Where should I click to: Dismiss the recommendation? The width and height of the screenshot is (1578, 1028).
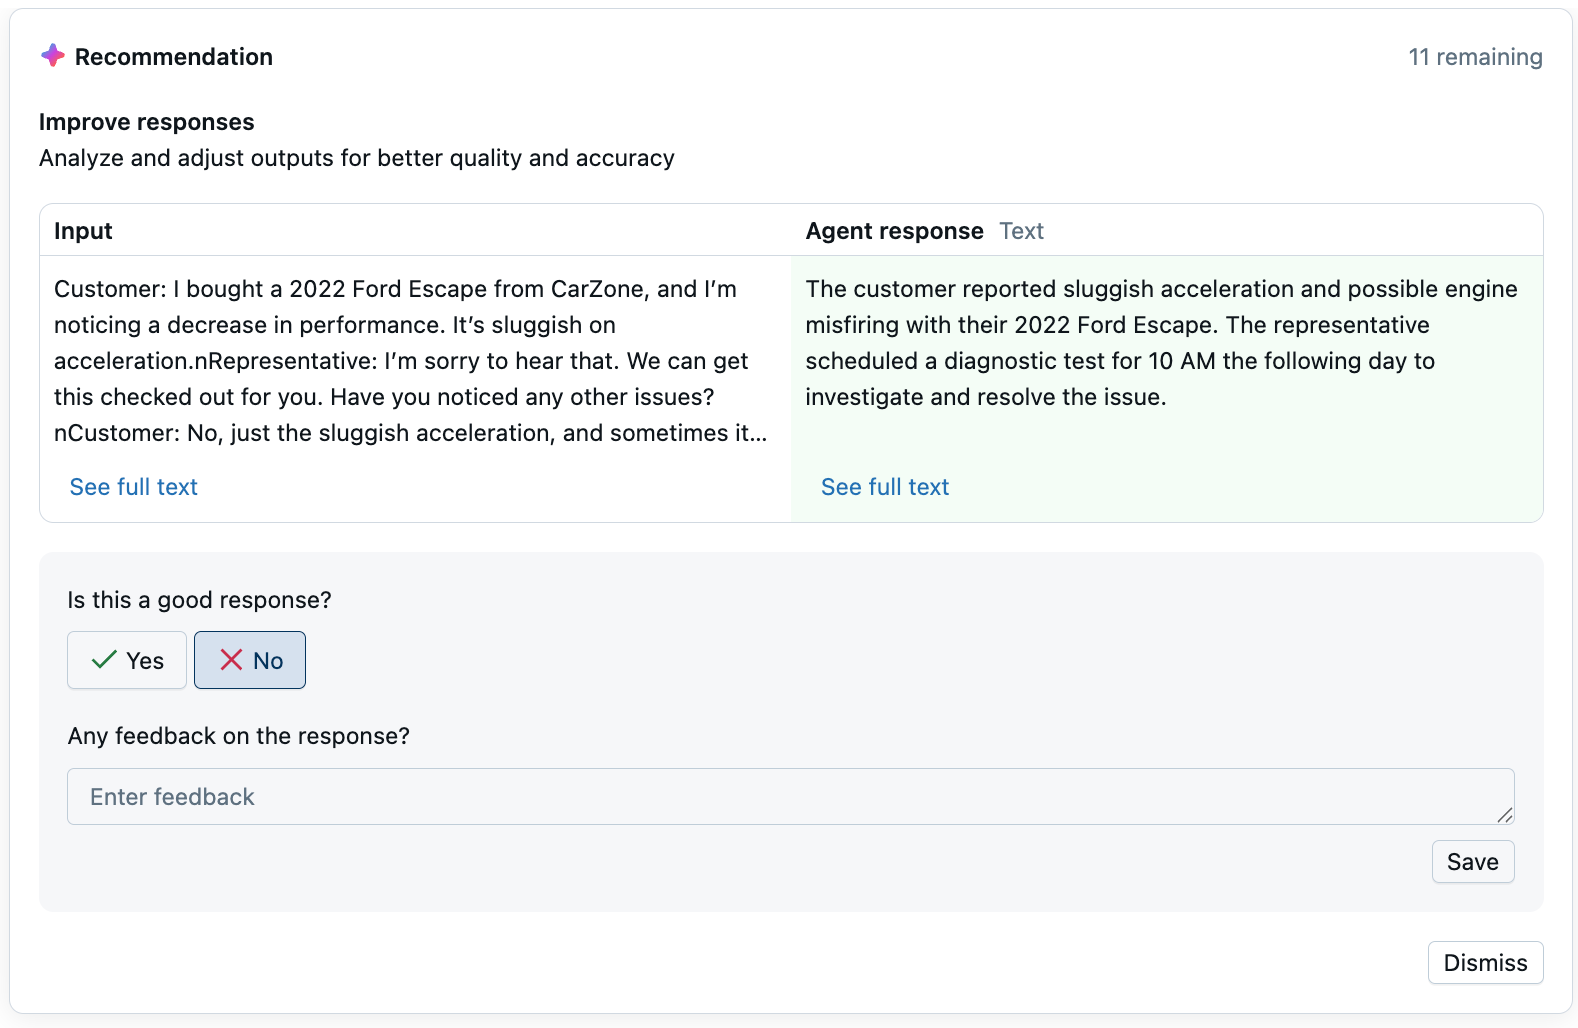point(1485,963)
